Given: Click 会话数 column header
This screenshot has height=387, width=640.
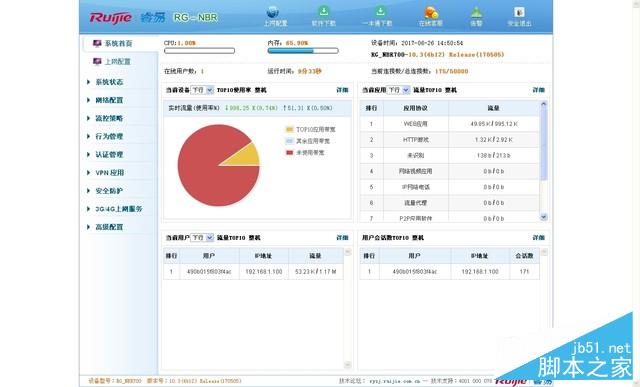Looking at the screenshot, I should pos(524,256).
